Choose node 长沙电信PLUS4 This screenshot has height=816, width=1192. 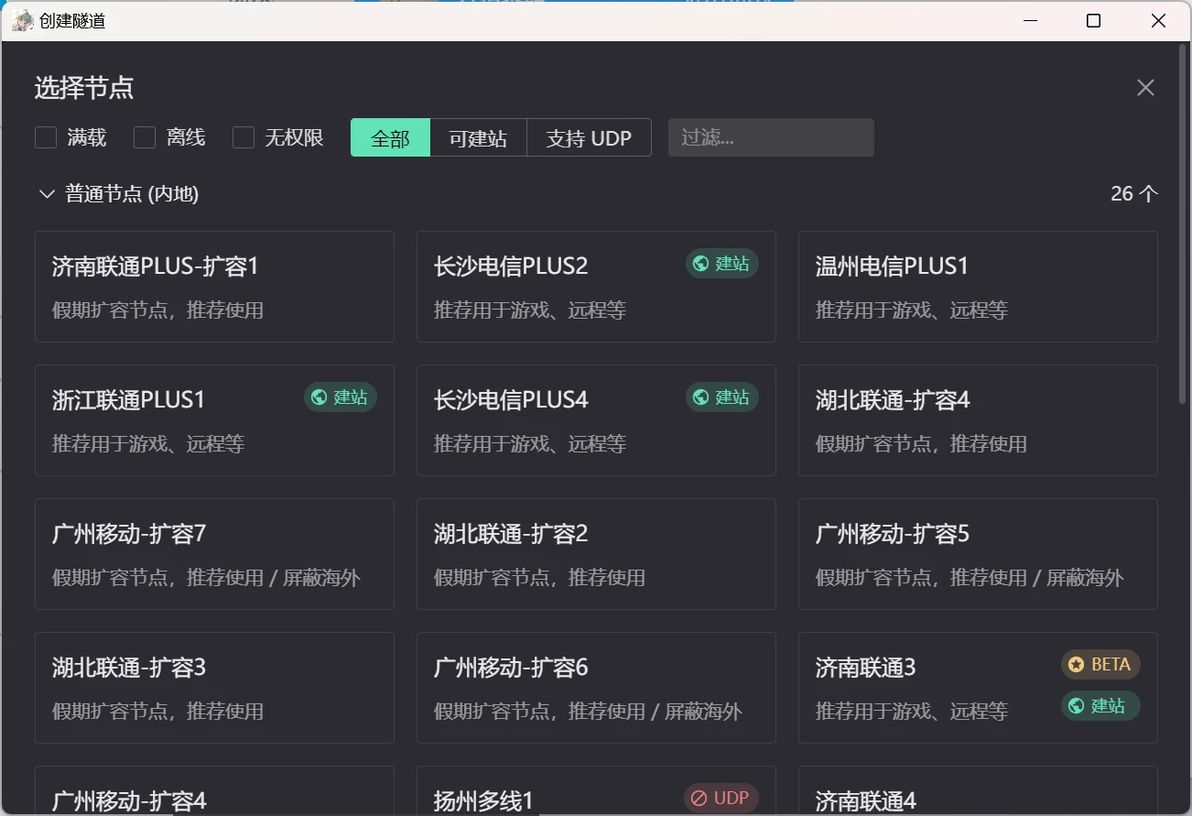[x=596, y=421]
